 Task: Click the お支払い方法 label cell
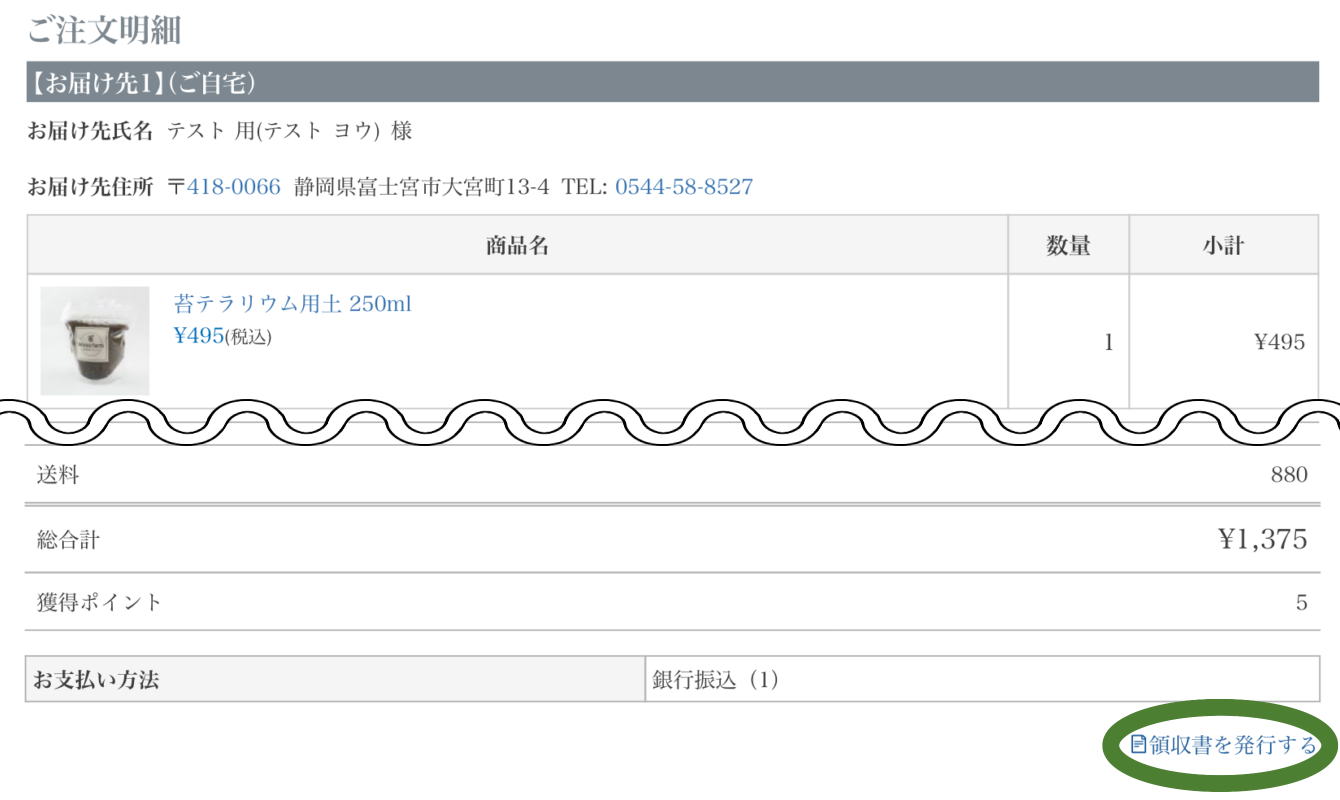coord(96,680)
